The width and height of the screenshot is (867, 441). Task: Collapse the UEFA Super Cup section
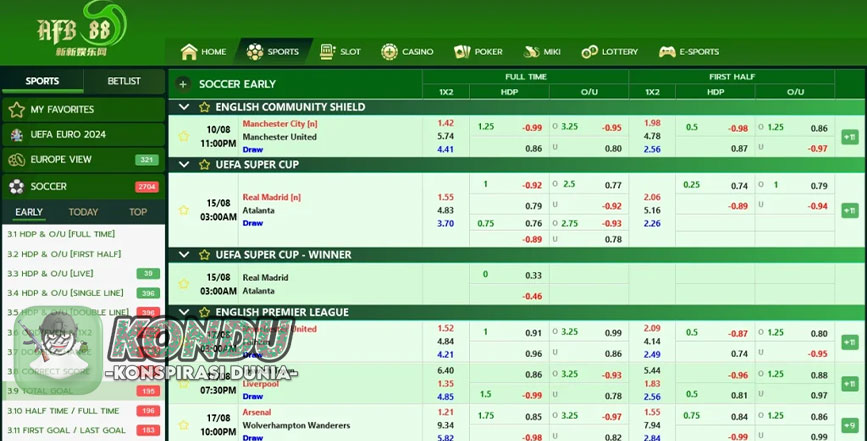[184, 165]
